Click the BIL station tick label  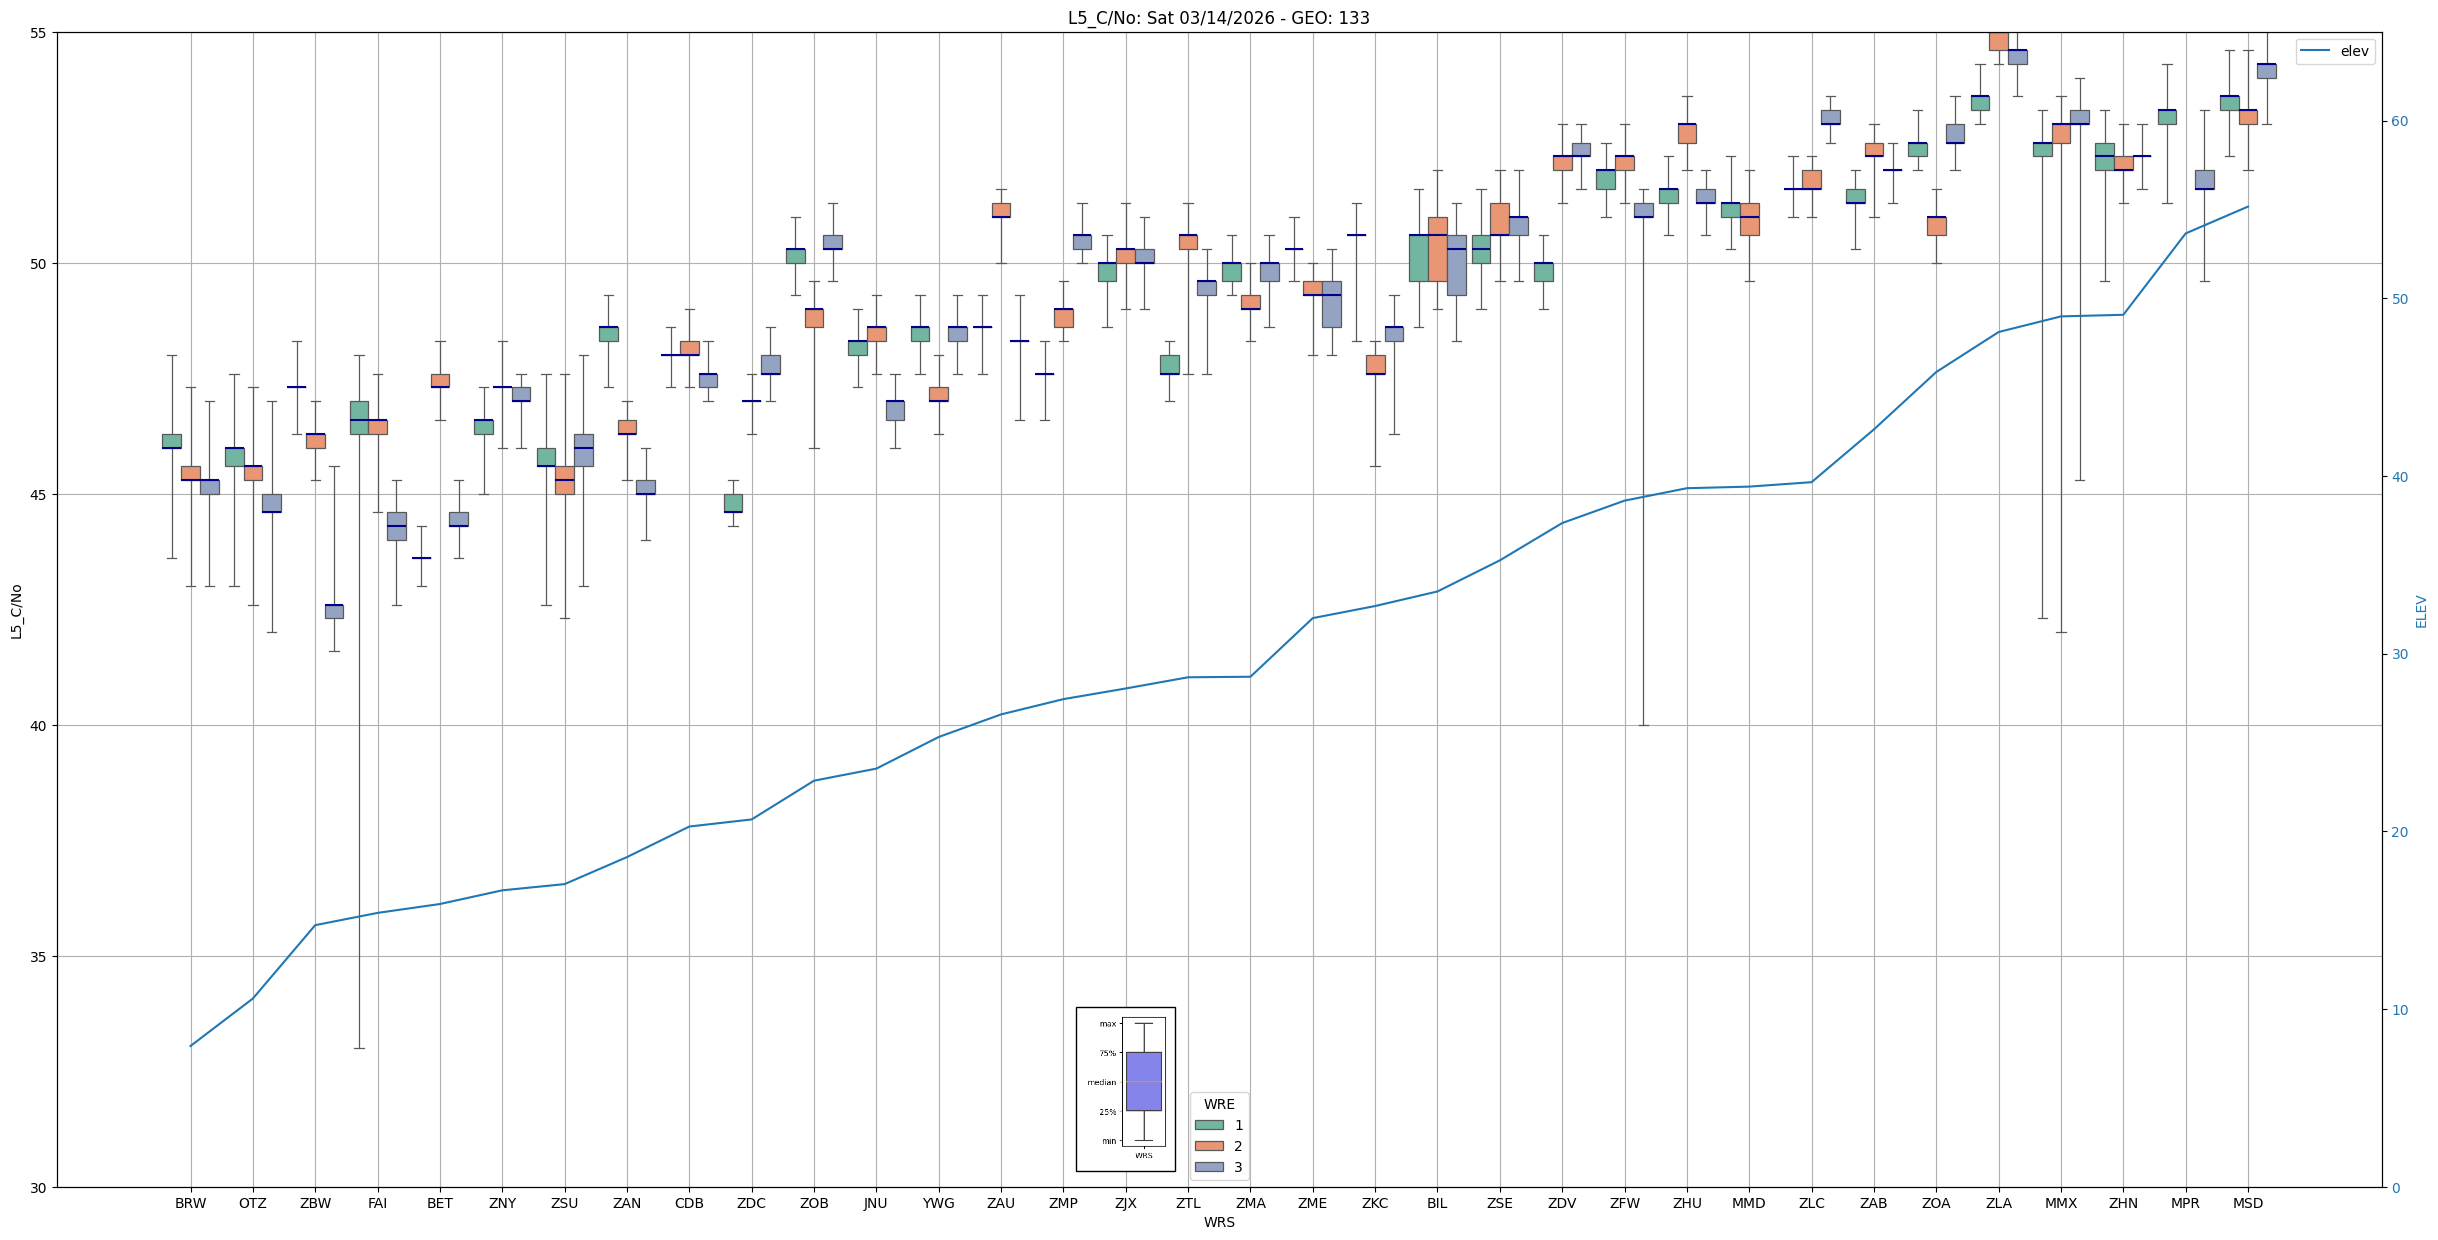1436,1203
